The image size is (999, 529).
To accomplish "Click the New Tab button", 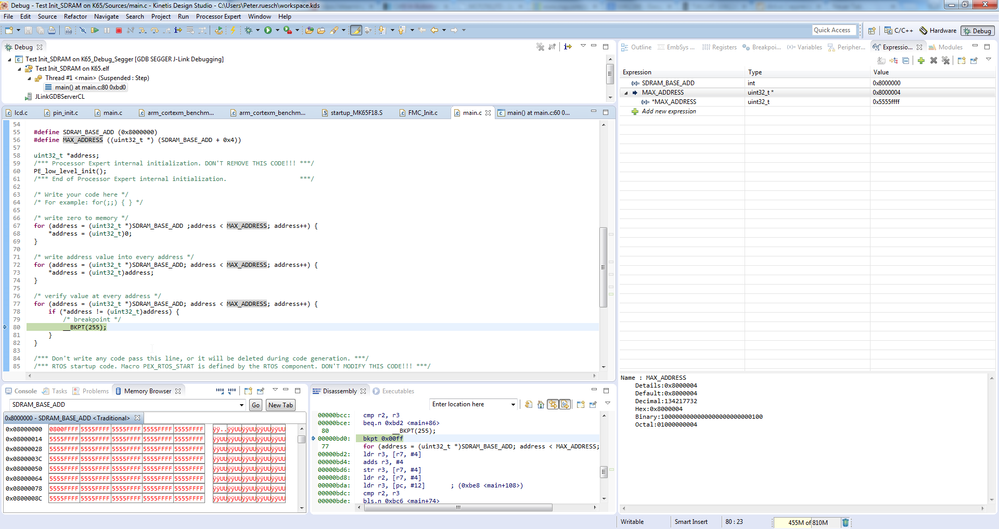I will click(x=281, y=405).
